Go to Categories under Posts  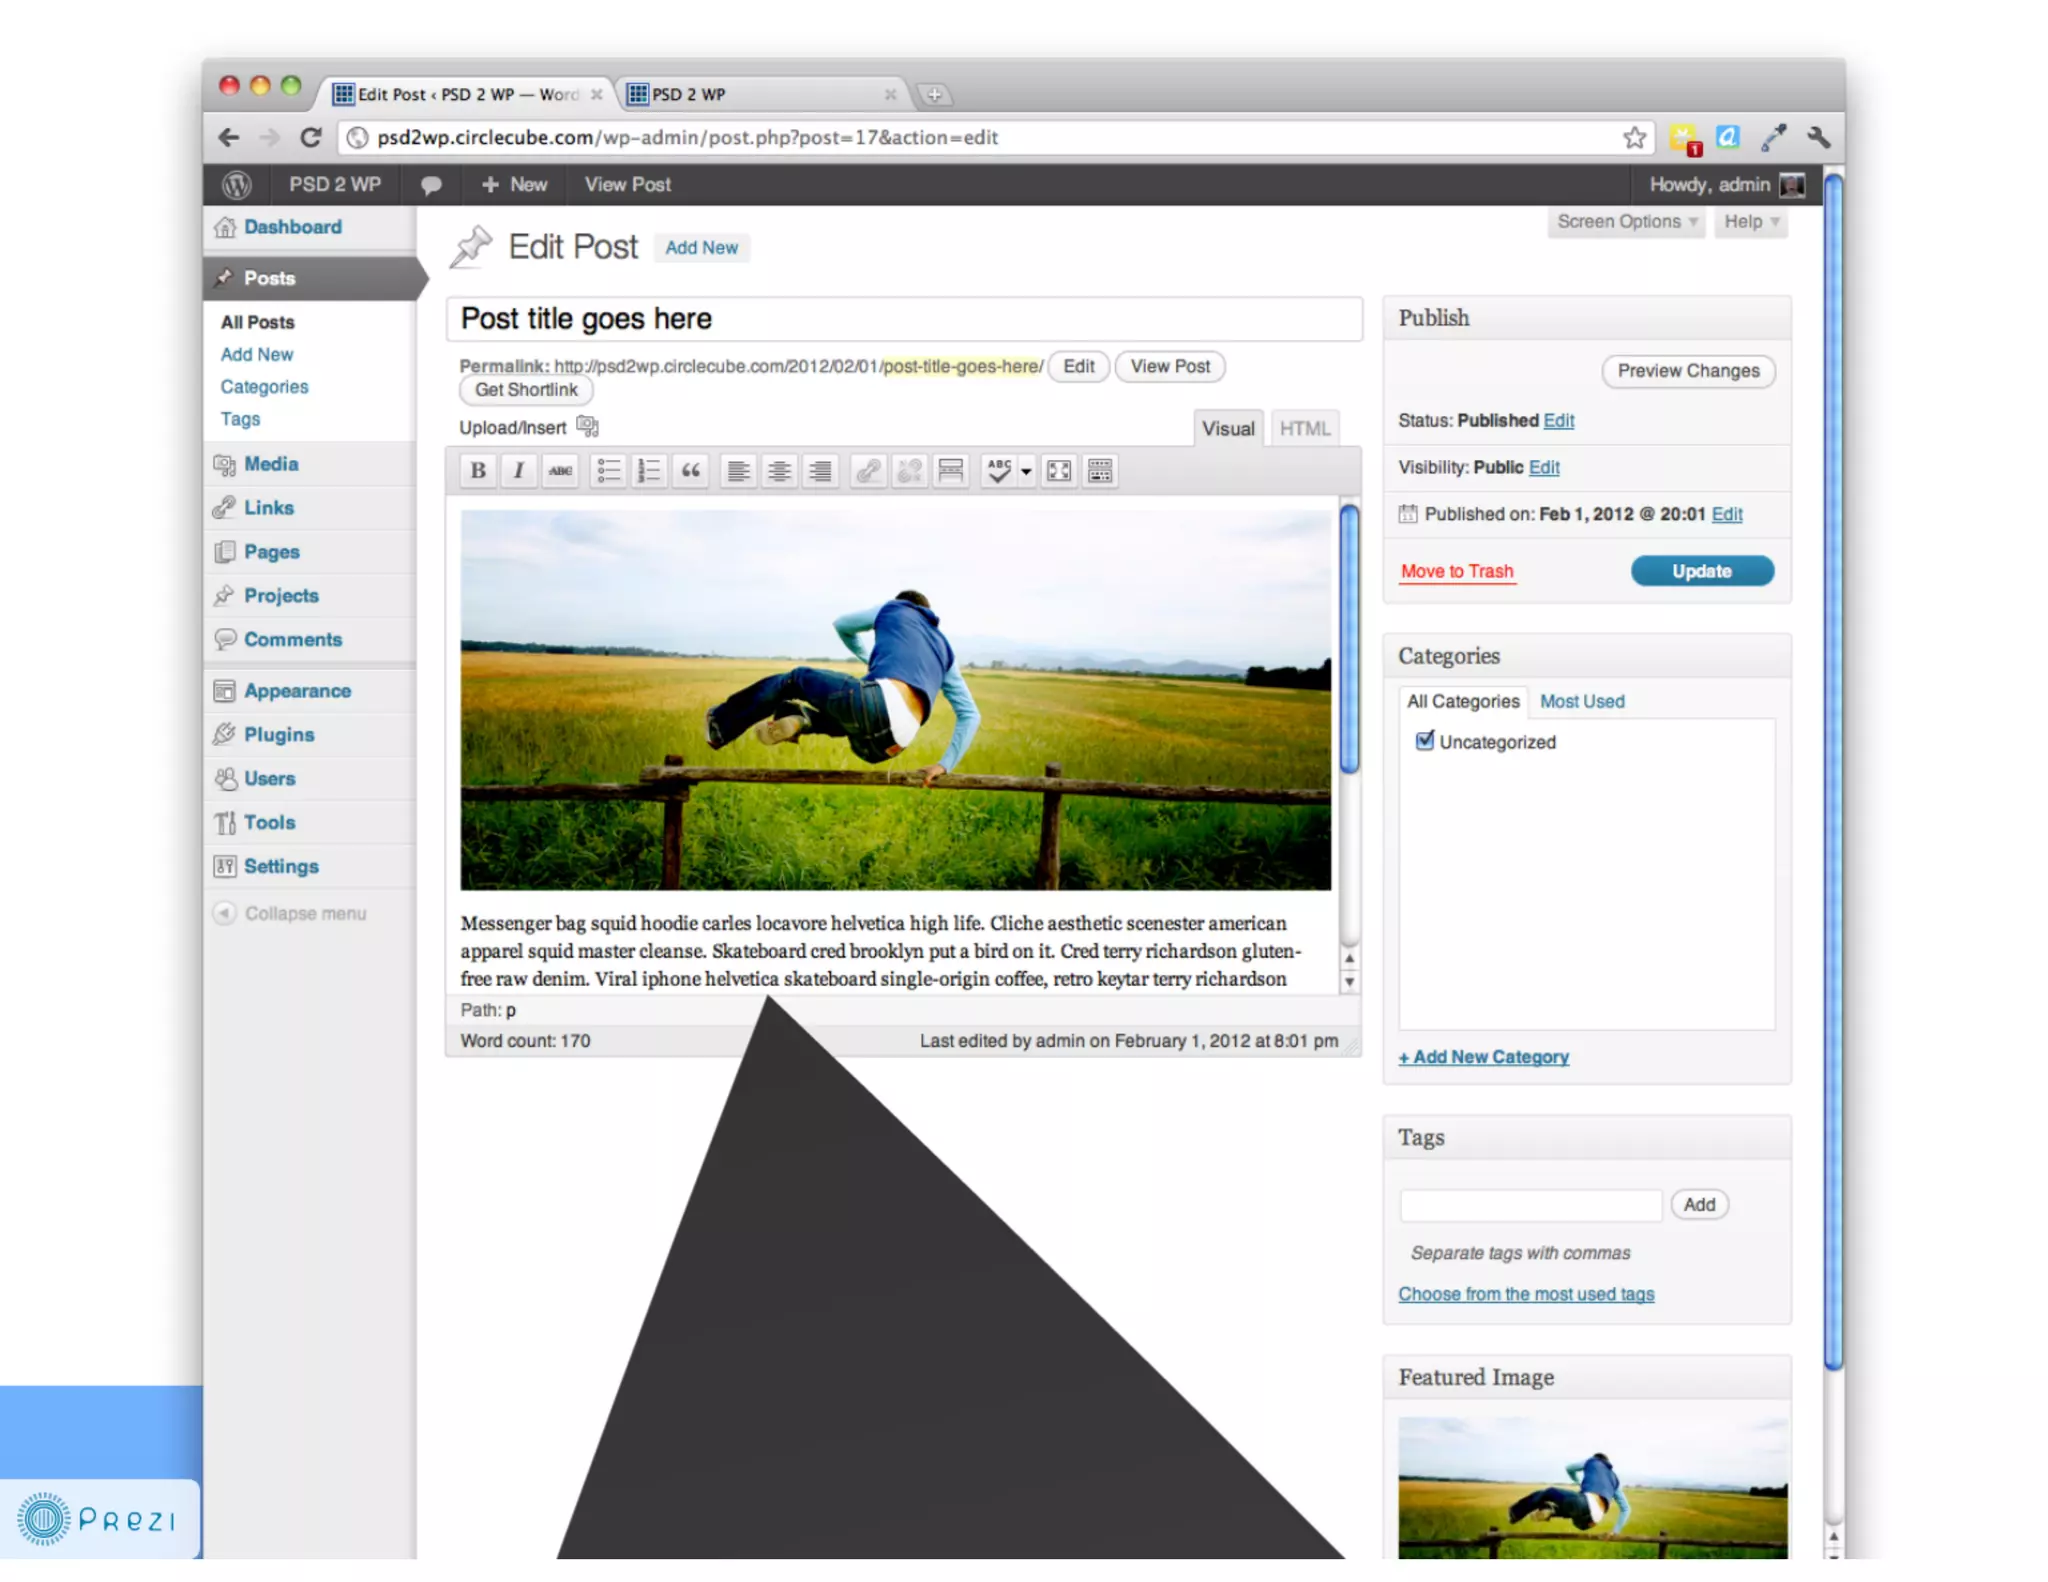(264, 386)
